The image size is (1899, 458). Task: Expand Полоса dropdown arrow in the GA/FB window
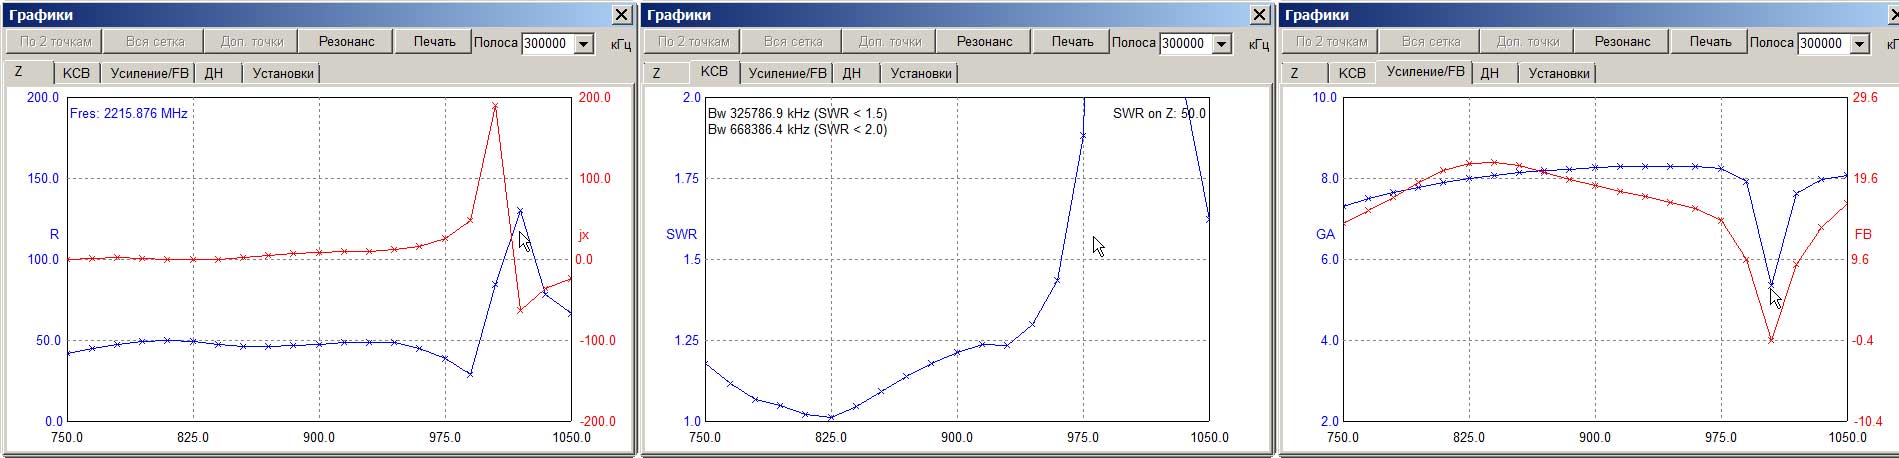pos(1860,44)
